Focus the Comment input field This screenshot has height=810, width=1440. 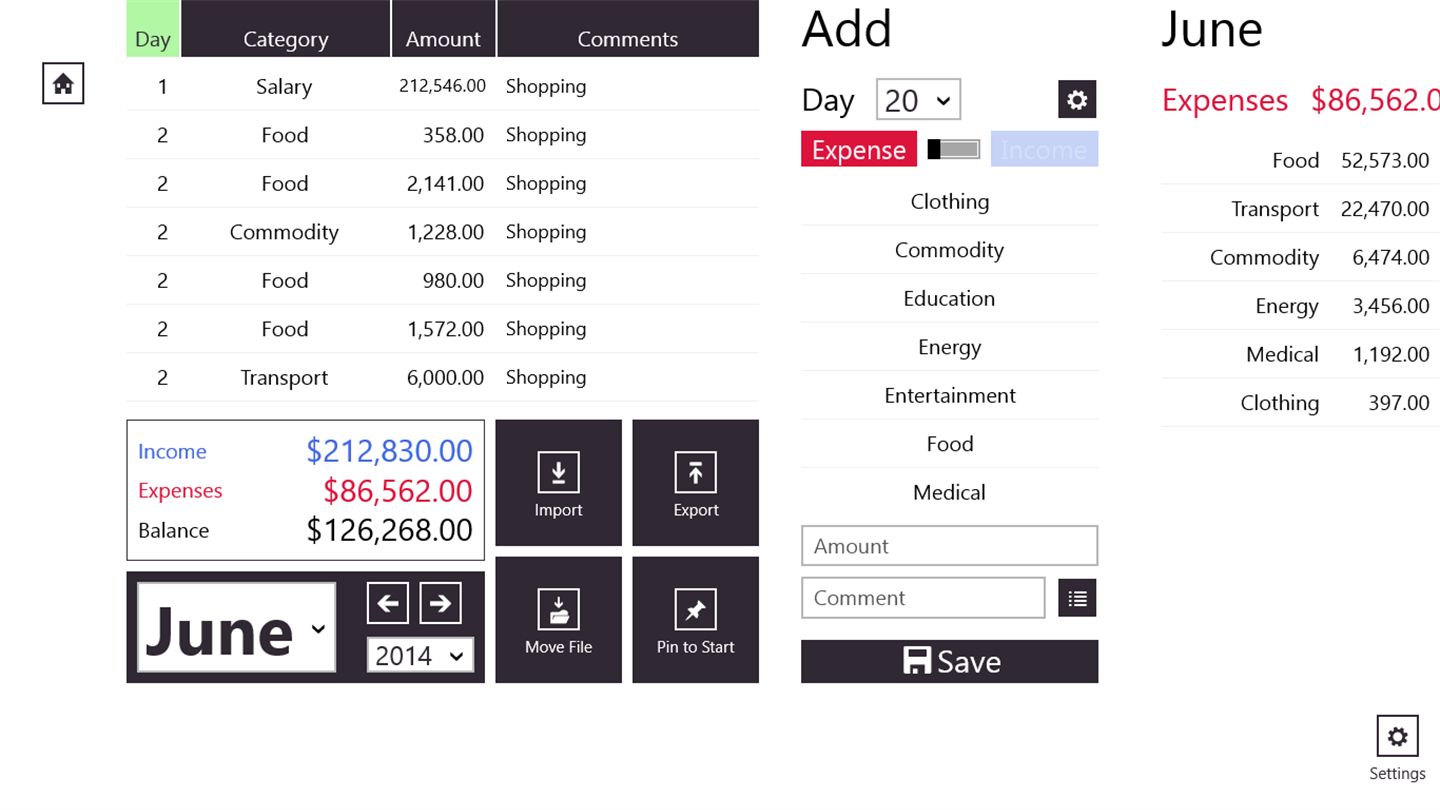pos(923,598)
